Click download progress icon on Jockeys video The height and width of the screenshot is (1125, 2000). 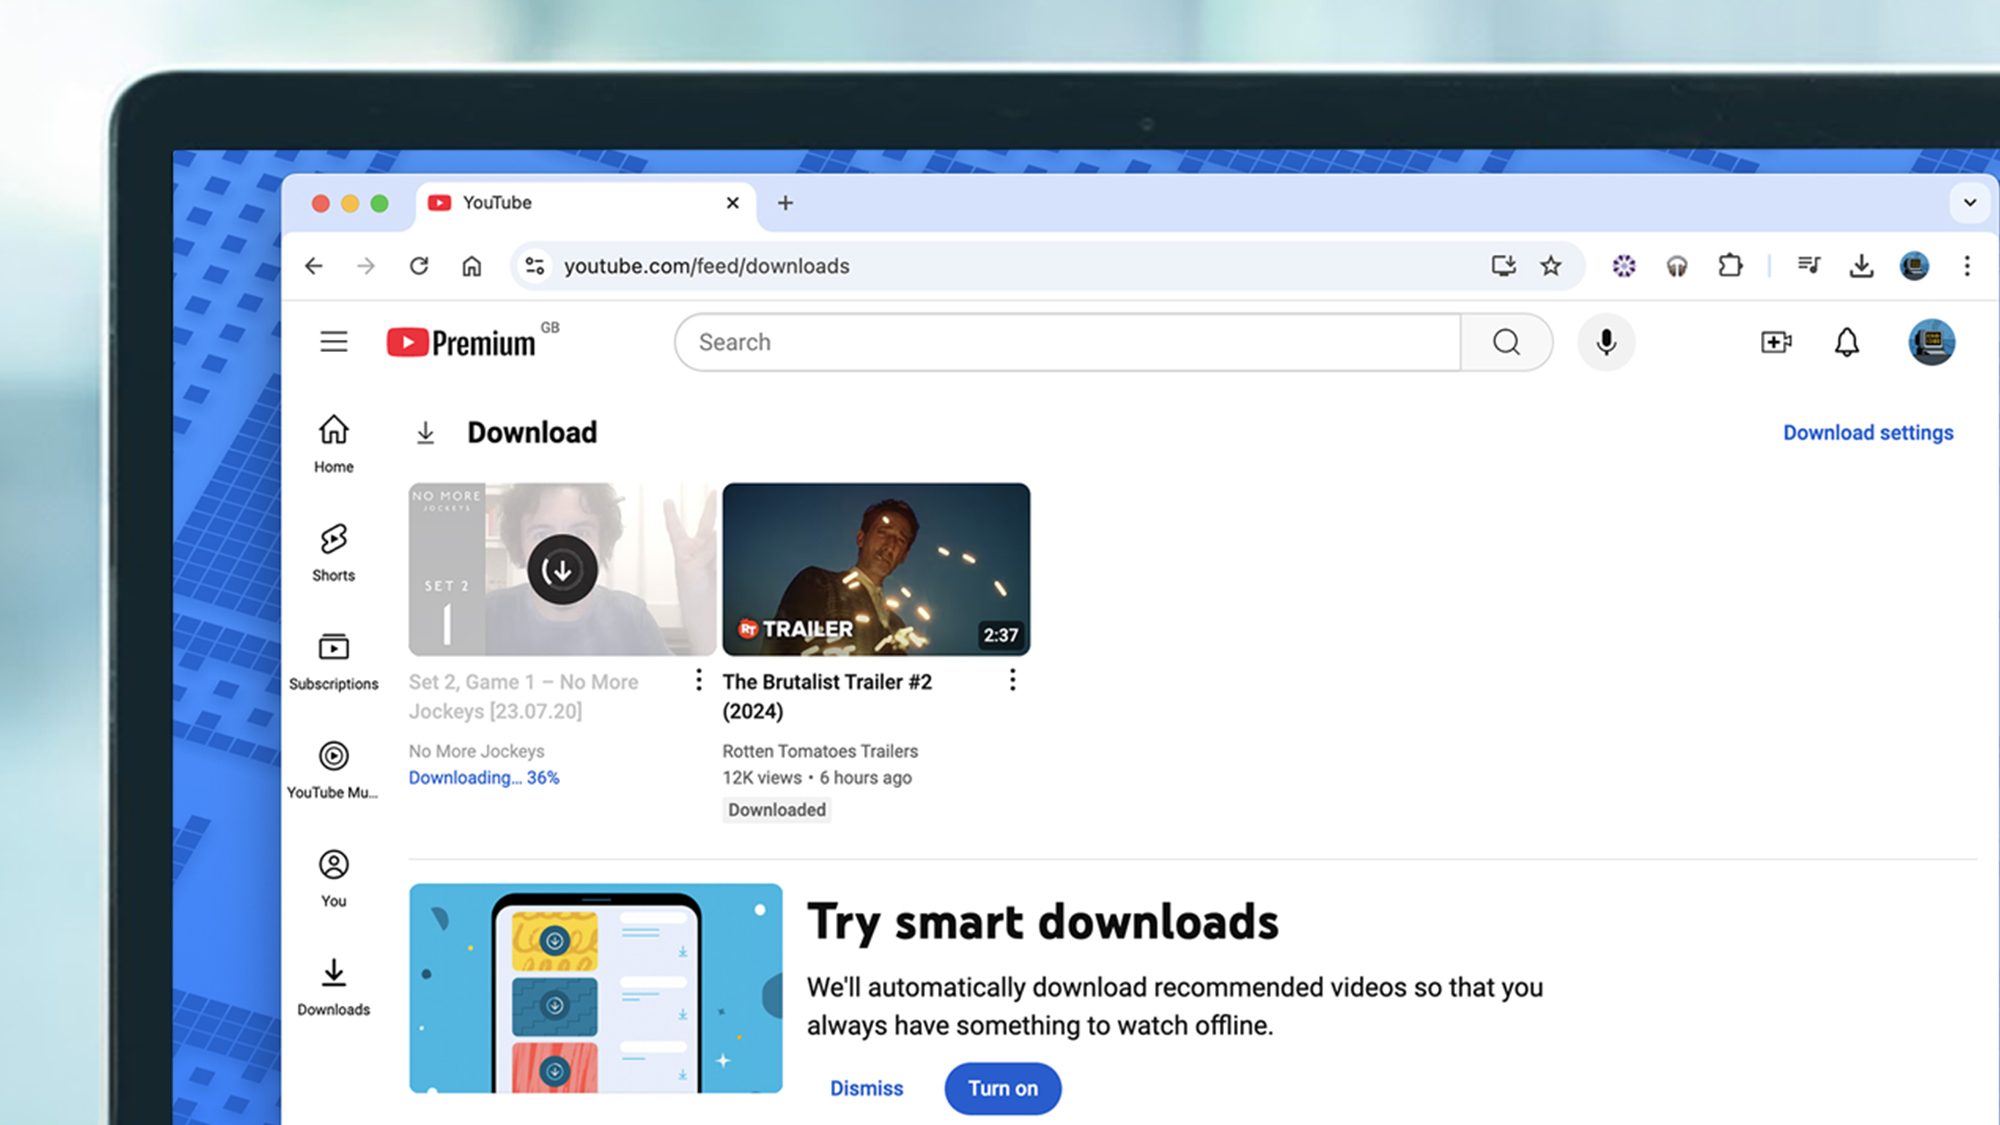(x=562, y=569)
